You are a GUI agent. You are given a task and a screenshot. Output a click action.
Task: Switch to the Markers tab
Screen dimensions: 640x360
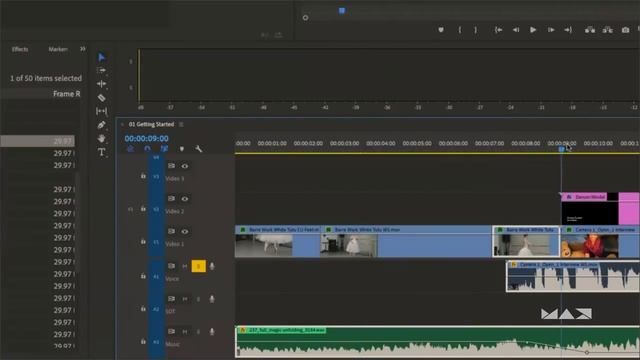click(58, 49)
